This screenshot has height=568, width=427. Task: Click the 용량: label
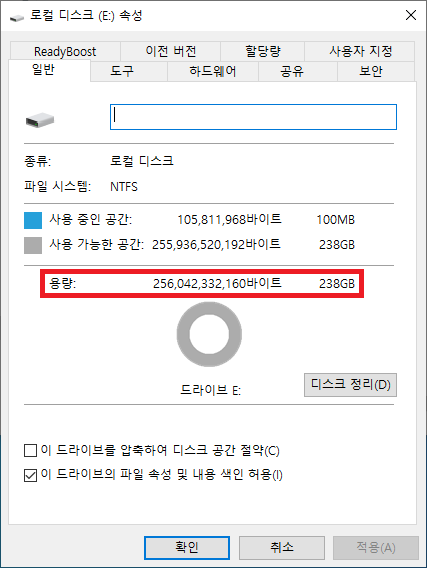(63, 283)
